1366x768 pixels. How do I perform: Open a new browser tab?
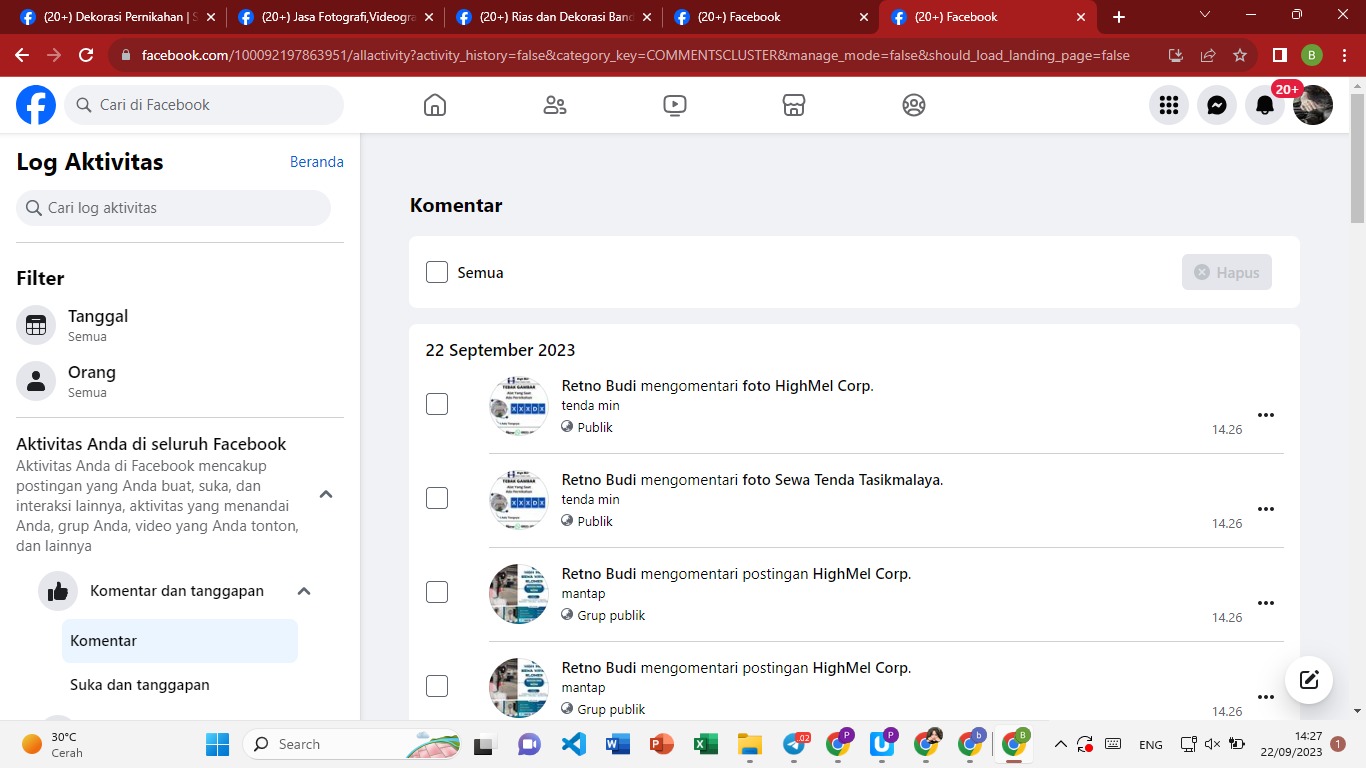pos(1119,17)
